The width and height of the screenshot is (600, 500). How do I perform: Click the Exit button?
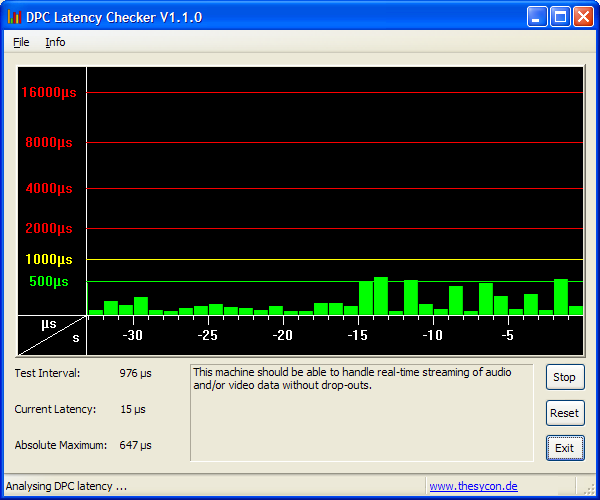click(565, 448)
